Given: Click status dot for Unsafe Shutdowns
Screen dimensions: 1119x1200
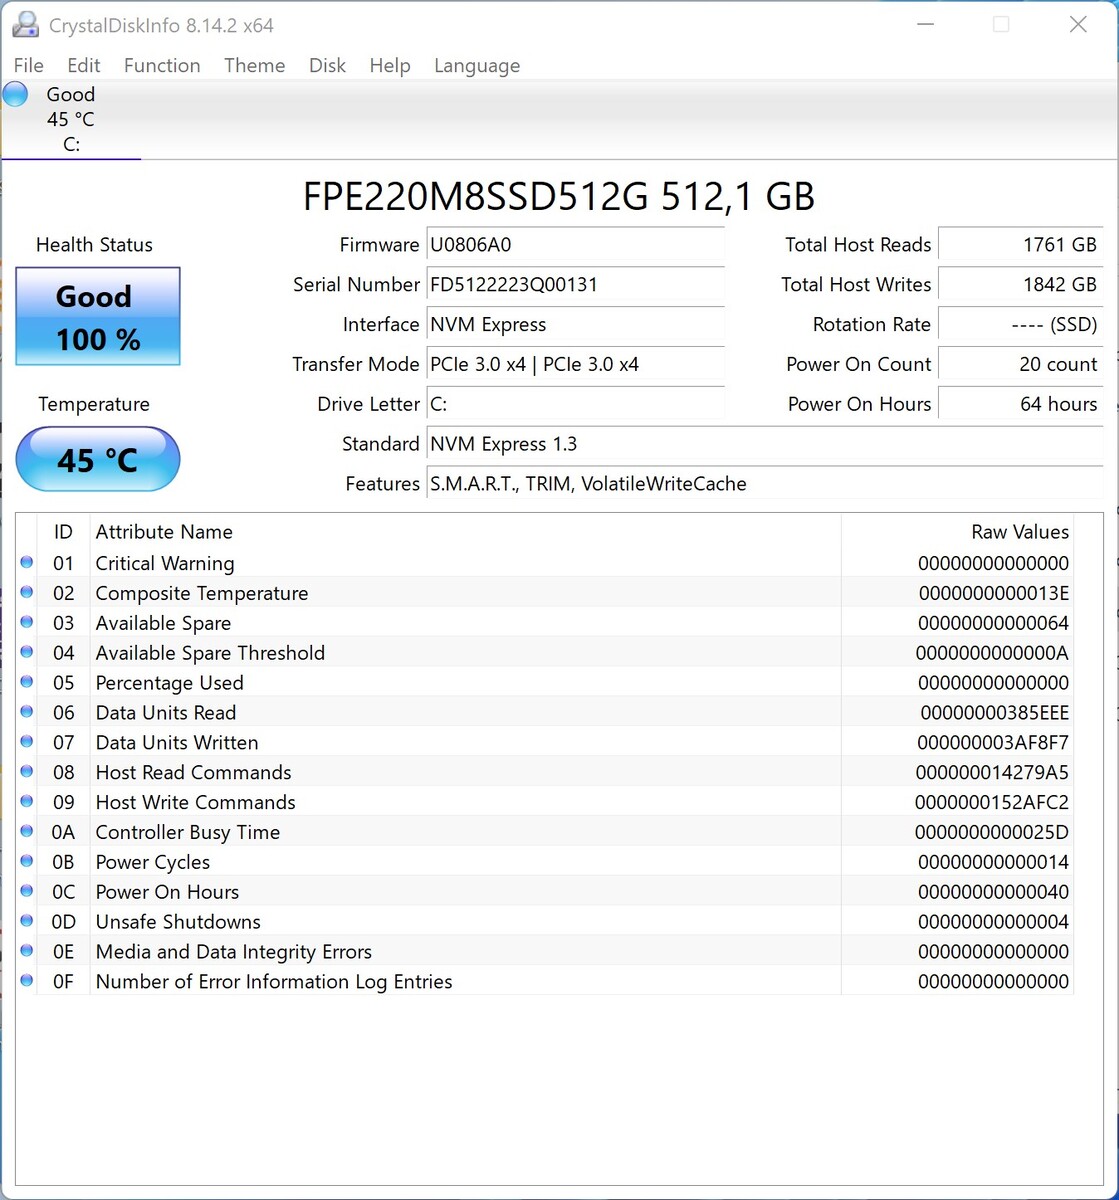Looking at the screenshot, I should tap(27, 922).
